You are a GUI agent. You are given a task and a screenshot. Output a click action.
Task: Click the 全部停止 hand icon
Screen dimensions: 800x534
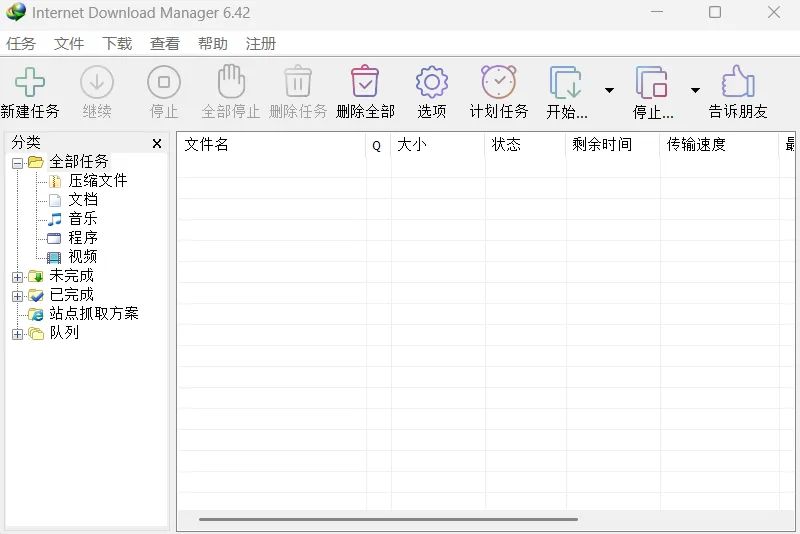231,81
